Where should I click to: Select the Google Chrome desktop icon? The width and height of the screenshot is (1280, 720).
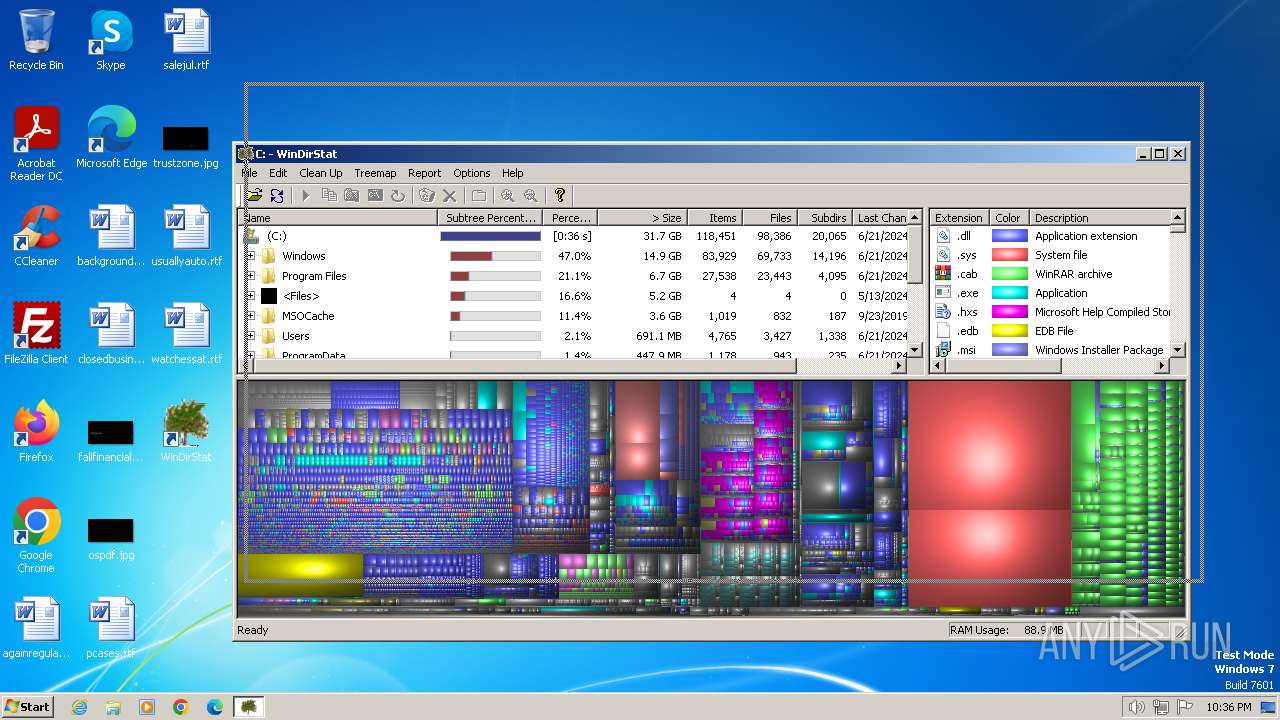[36, 536]
